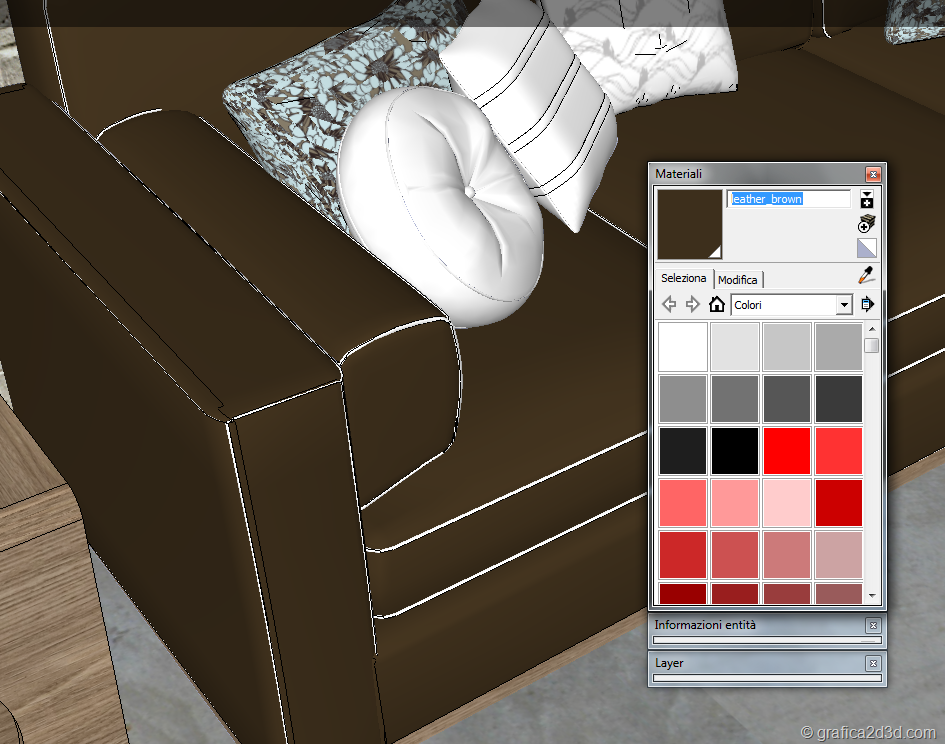Screen dimensions: 945x744
Task: Select the black color swatch
Action: pyautogui.click(x=735, y=450)
